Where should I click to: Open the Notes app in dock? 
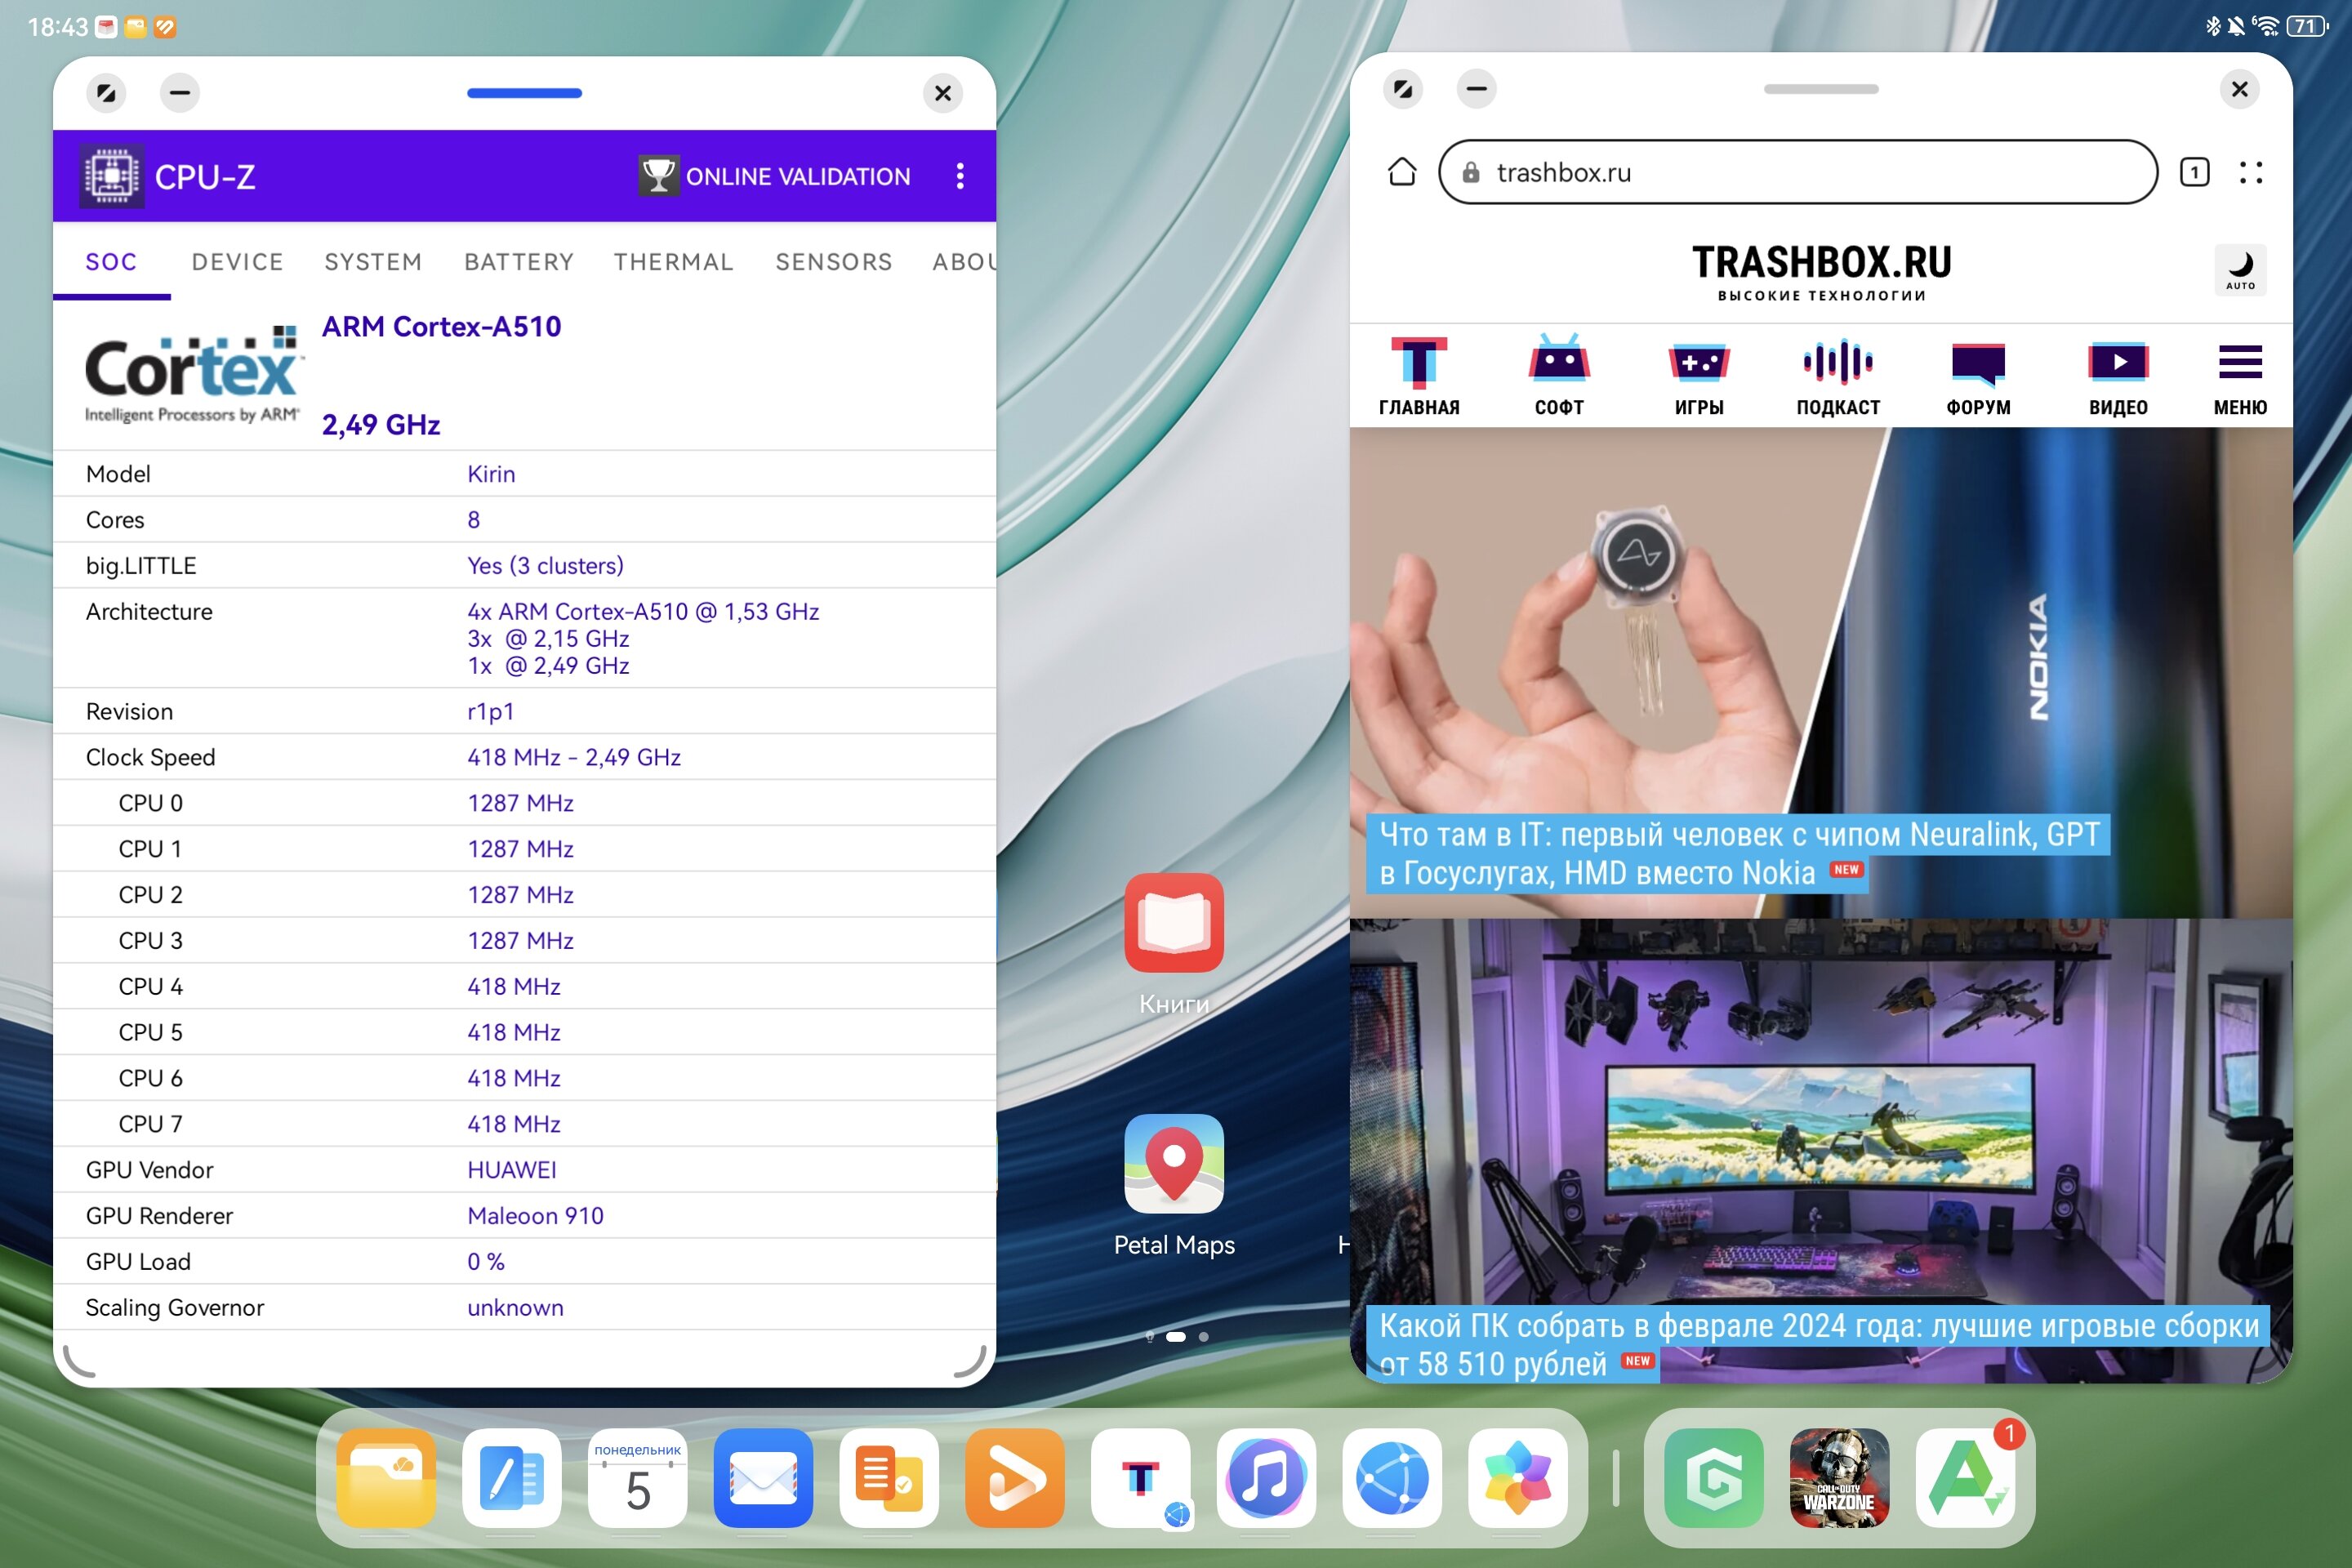[512, 1478]
